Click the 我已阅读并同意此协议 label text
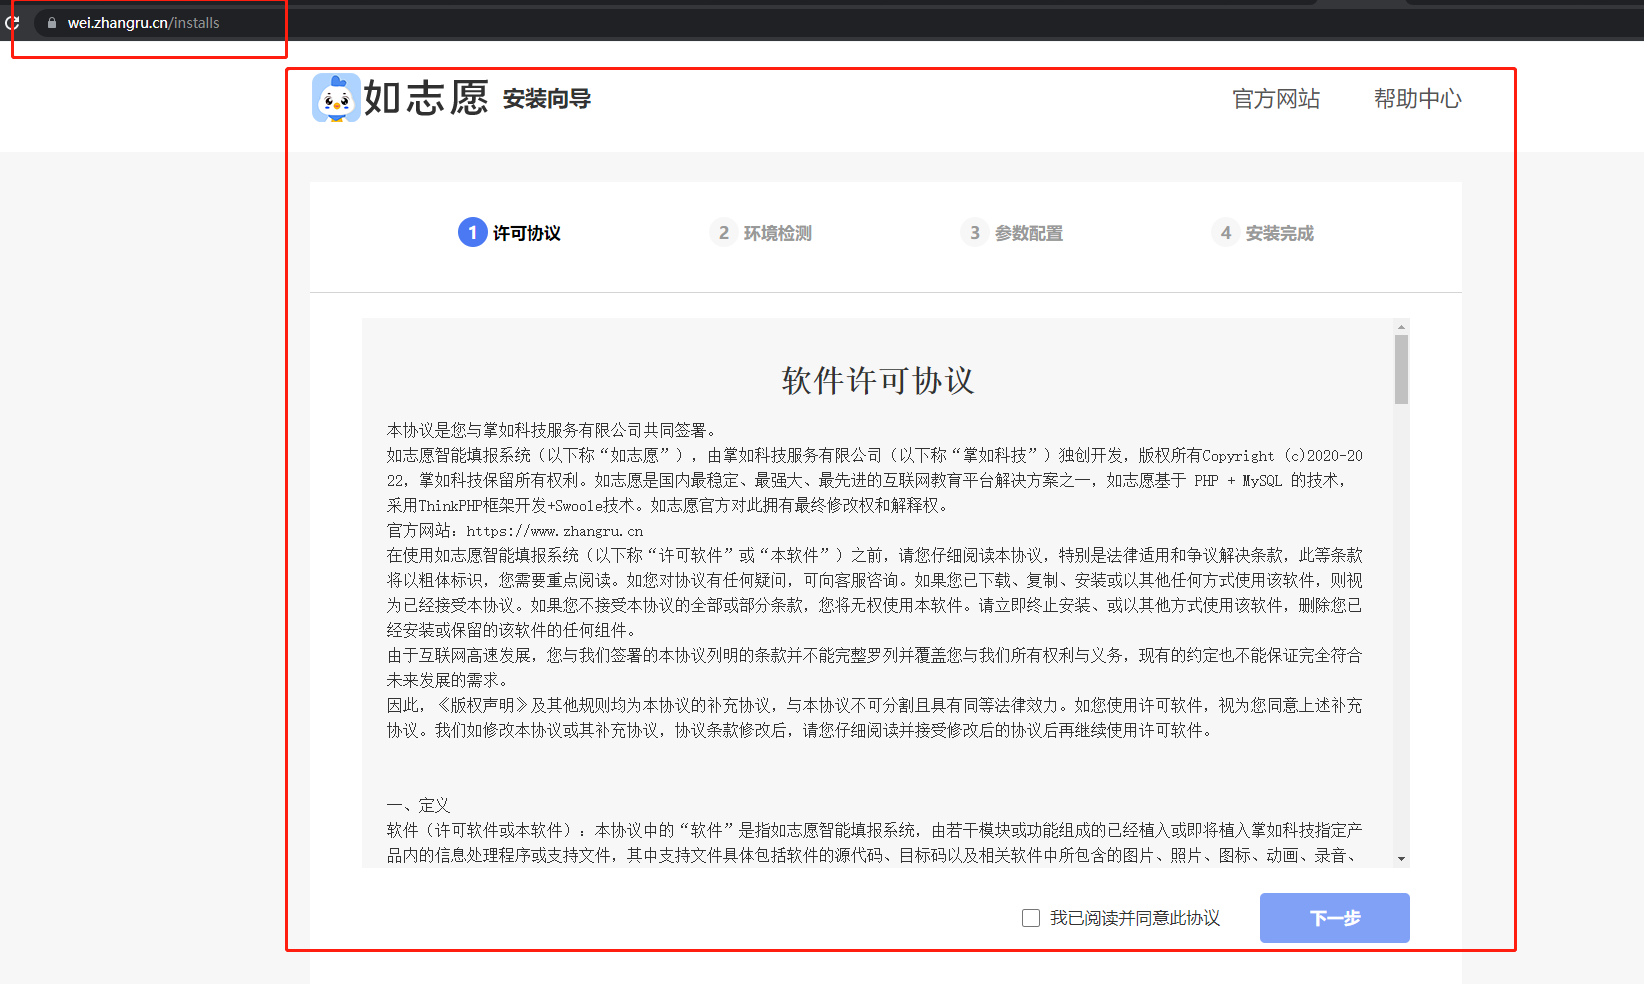Screen dimensions: 1644x984 pos(1135,918)
